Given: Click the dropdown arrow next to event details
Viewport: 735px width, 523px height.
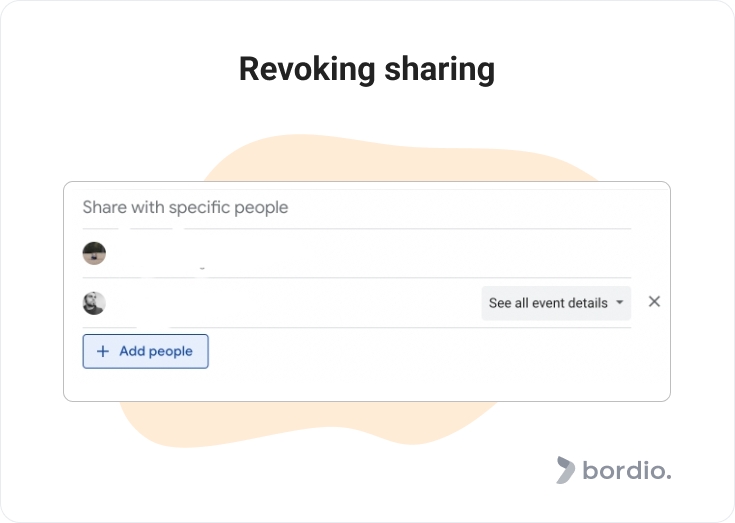Looking at the screenshot, I should (x=620, y=303).
